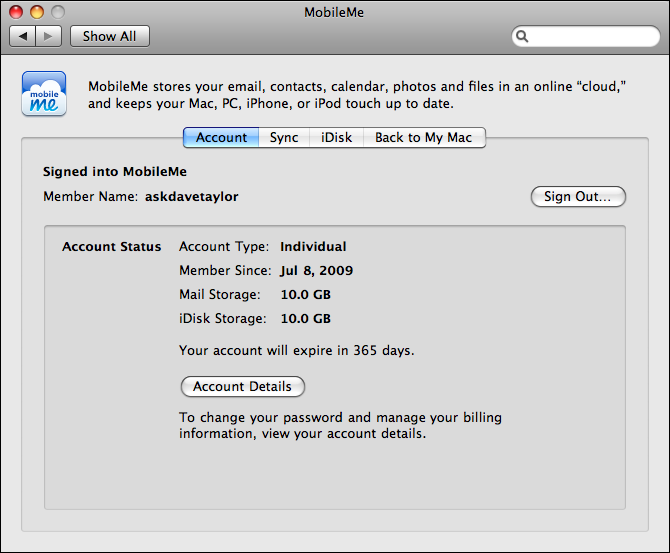Click the 'Signed into MobileMe' heading
The height and width of the screenshot is (553, 670).
115,172
